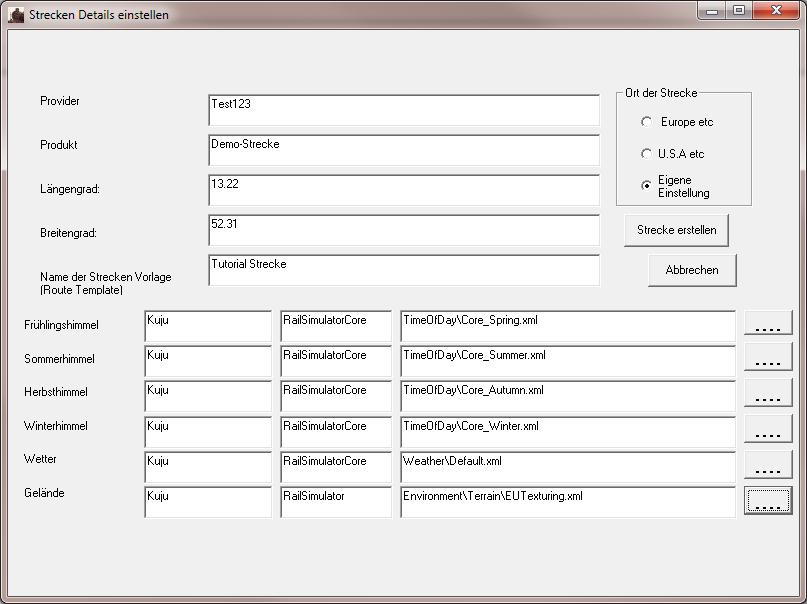Click the Gelände label
807x604 pixels.
[x=44, y=493]
